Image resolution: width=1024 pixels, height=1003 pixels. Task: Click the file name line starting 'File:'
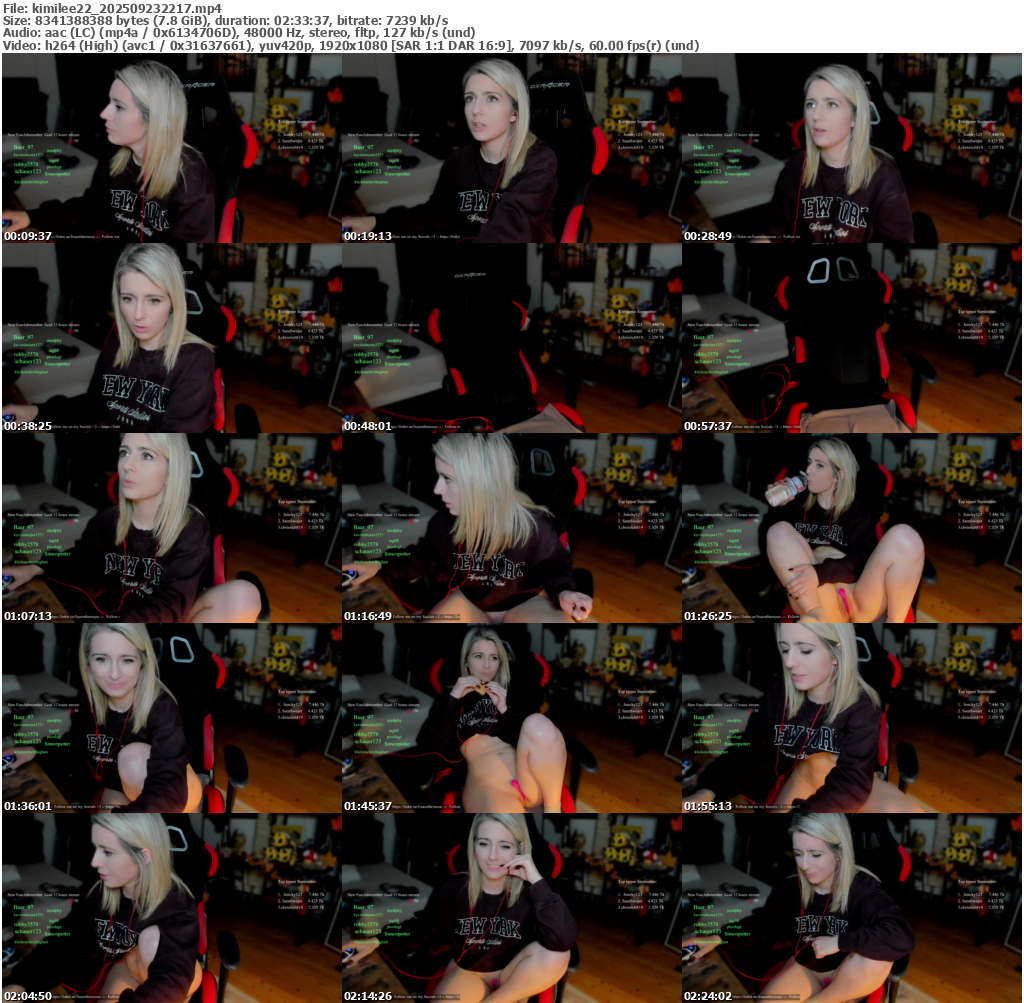[112, 8]
